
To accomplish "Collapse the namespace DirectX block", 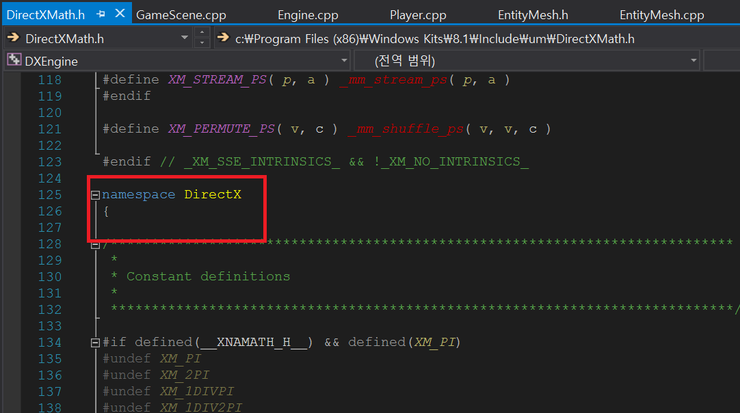I will click(x=95, y=195).
